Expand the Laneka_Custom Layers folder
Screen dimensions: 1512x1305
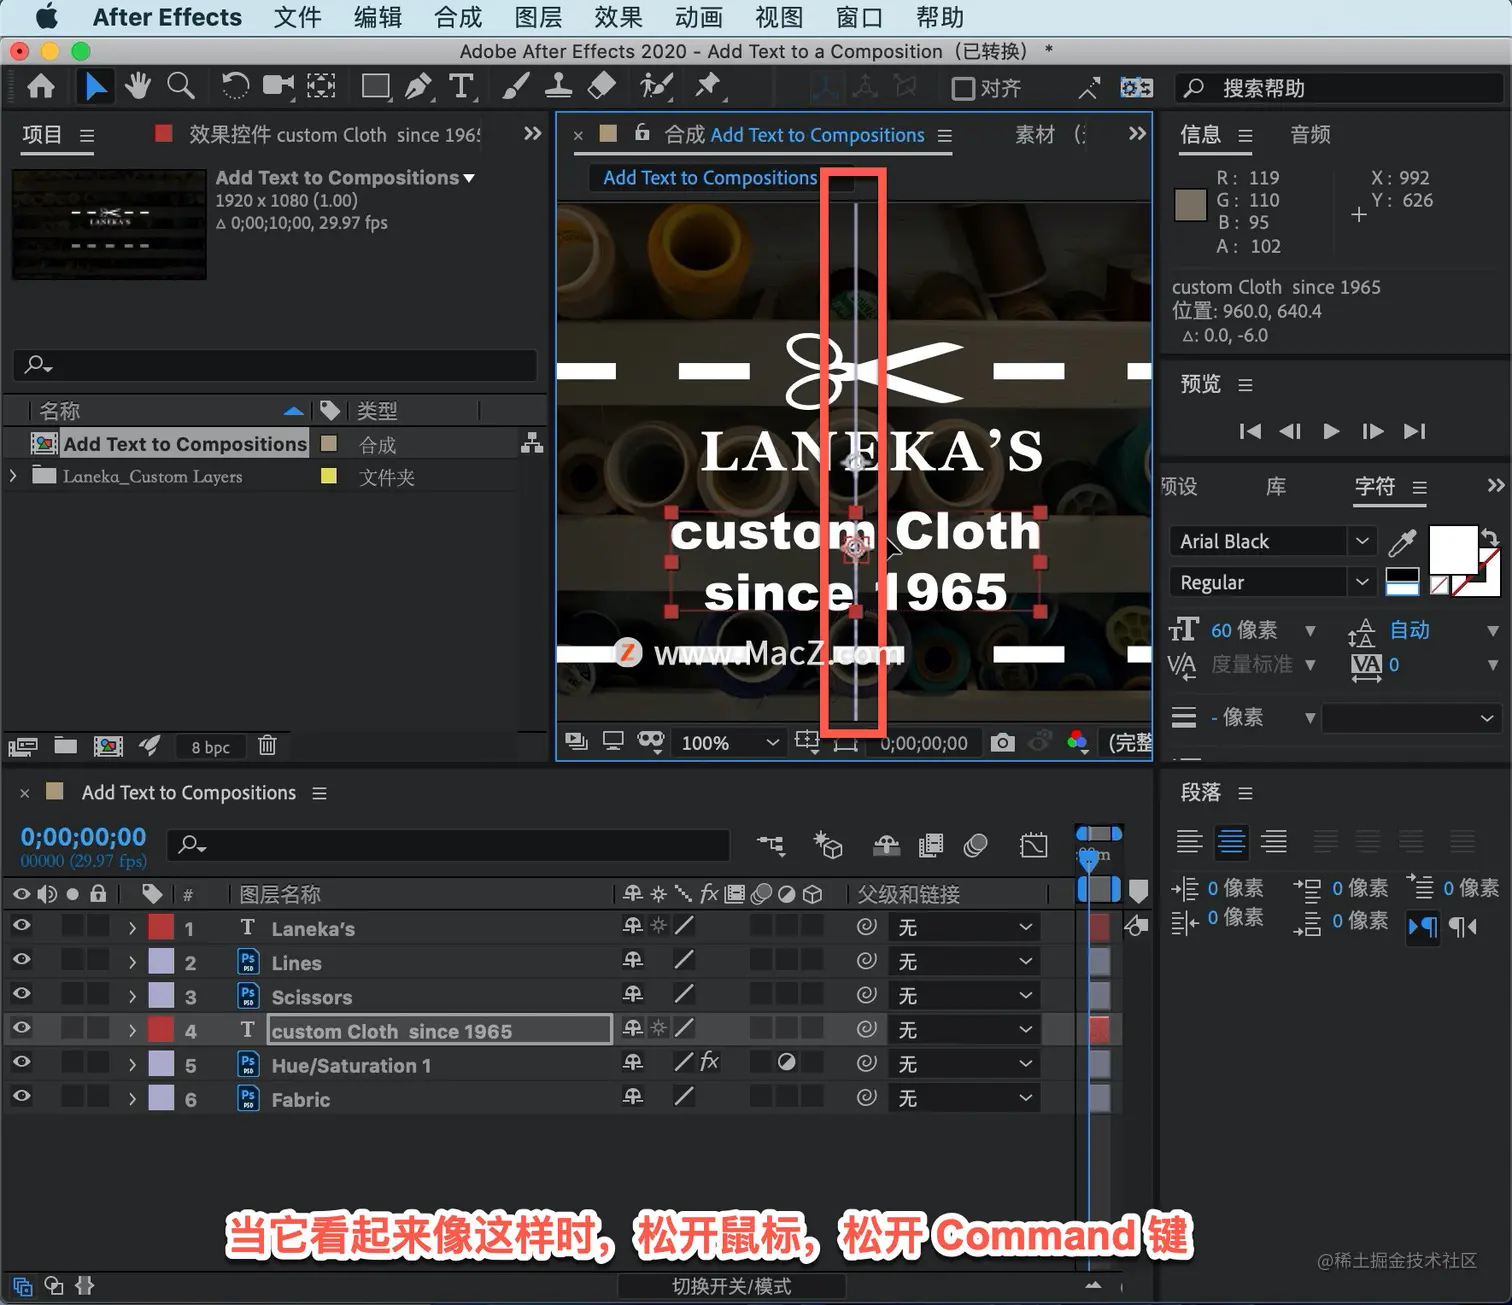[13, 476]
